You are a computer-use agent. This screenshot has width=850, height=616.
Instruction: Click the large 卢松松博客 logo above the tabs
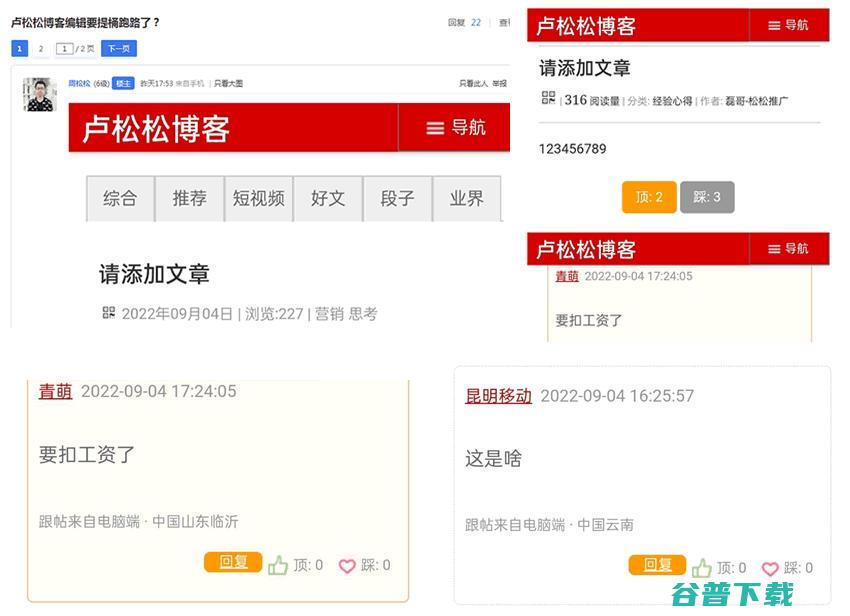point(156,129)
